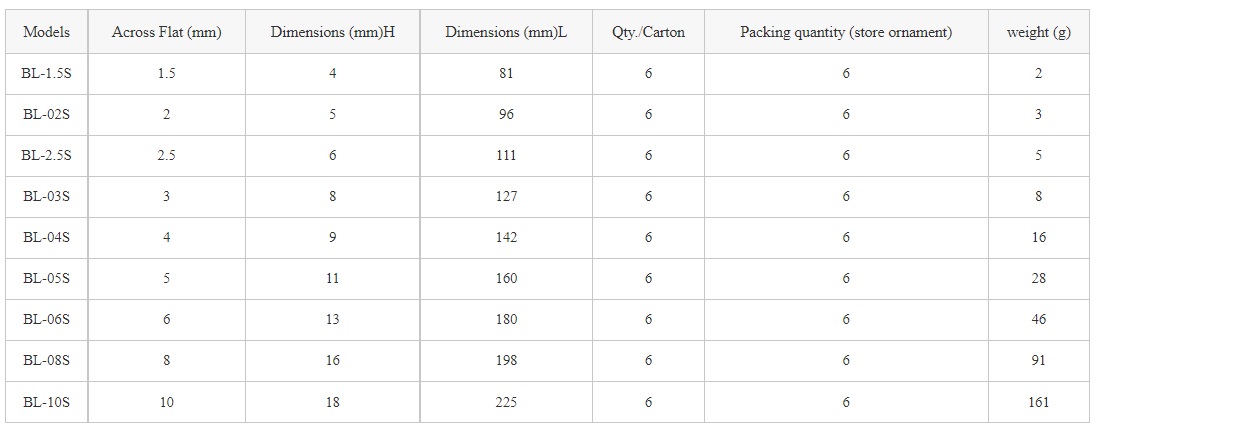
Task: Select the BL-06S model cell
Action: [x=47, y=320]
